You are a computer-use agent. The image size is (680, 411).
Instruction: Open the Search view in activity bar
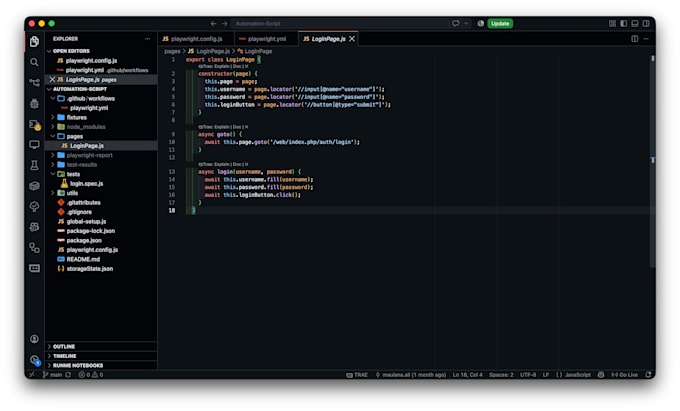(x=34, y=62)
